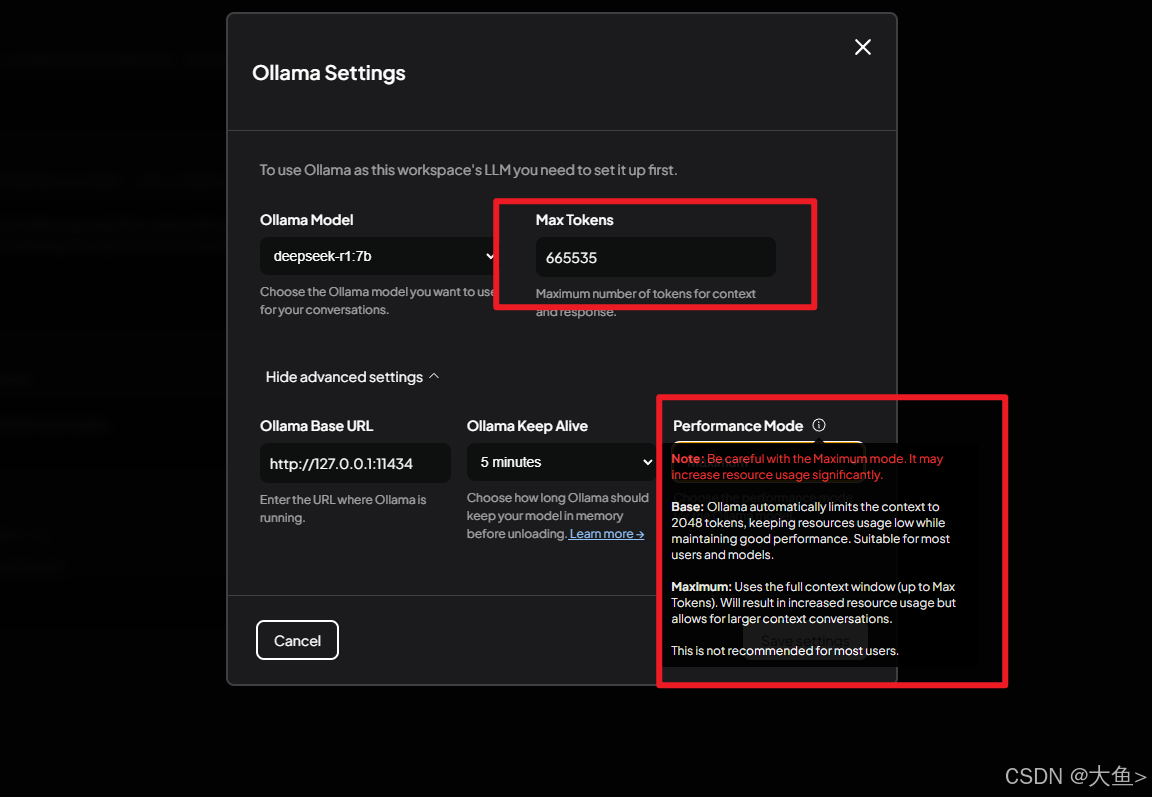Image resolution: width=1152 pixels, height=797 pixels.
Task: Close the Ollama Settings dialog
Action: 863,47
